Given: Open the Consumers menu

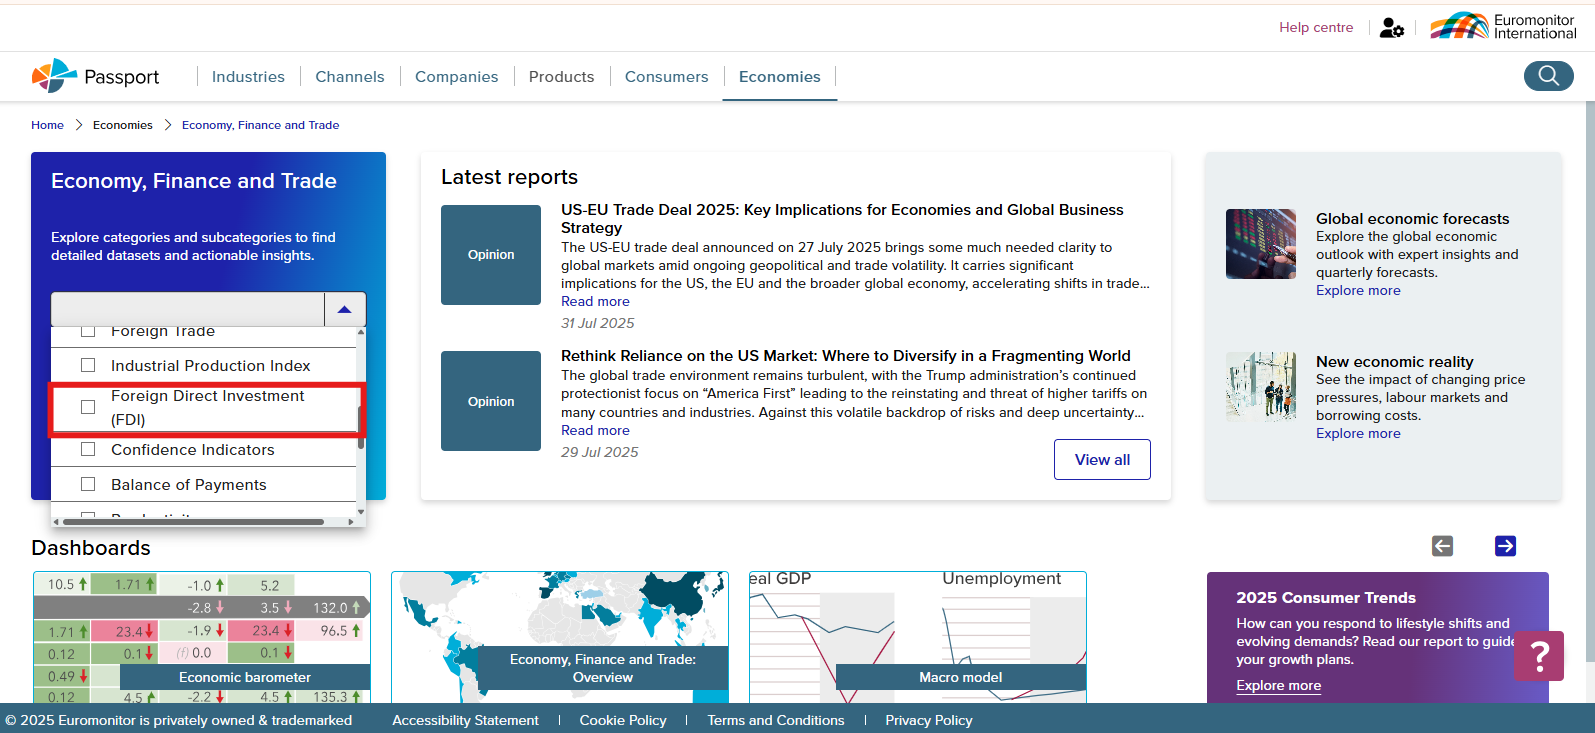Looking at the screenshot, I should click(666, 77).
